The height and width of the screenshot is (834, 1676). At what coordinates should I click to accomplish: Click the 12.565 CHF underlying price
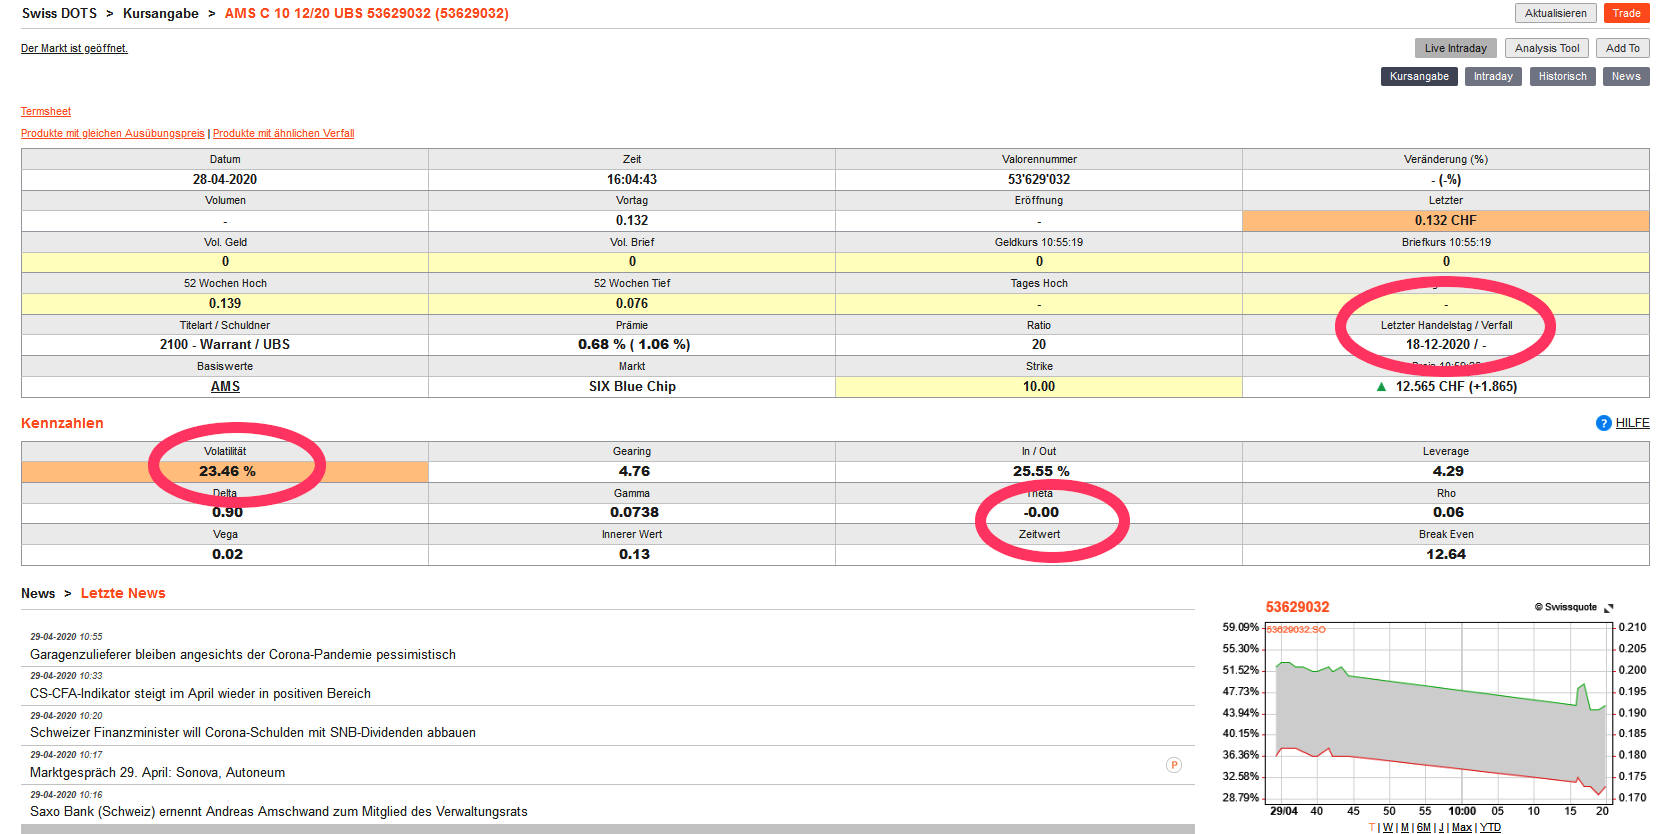1456,386
